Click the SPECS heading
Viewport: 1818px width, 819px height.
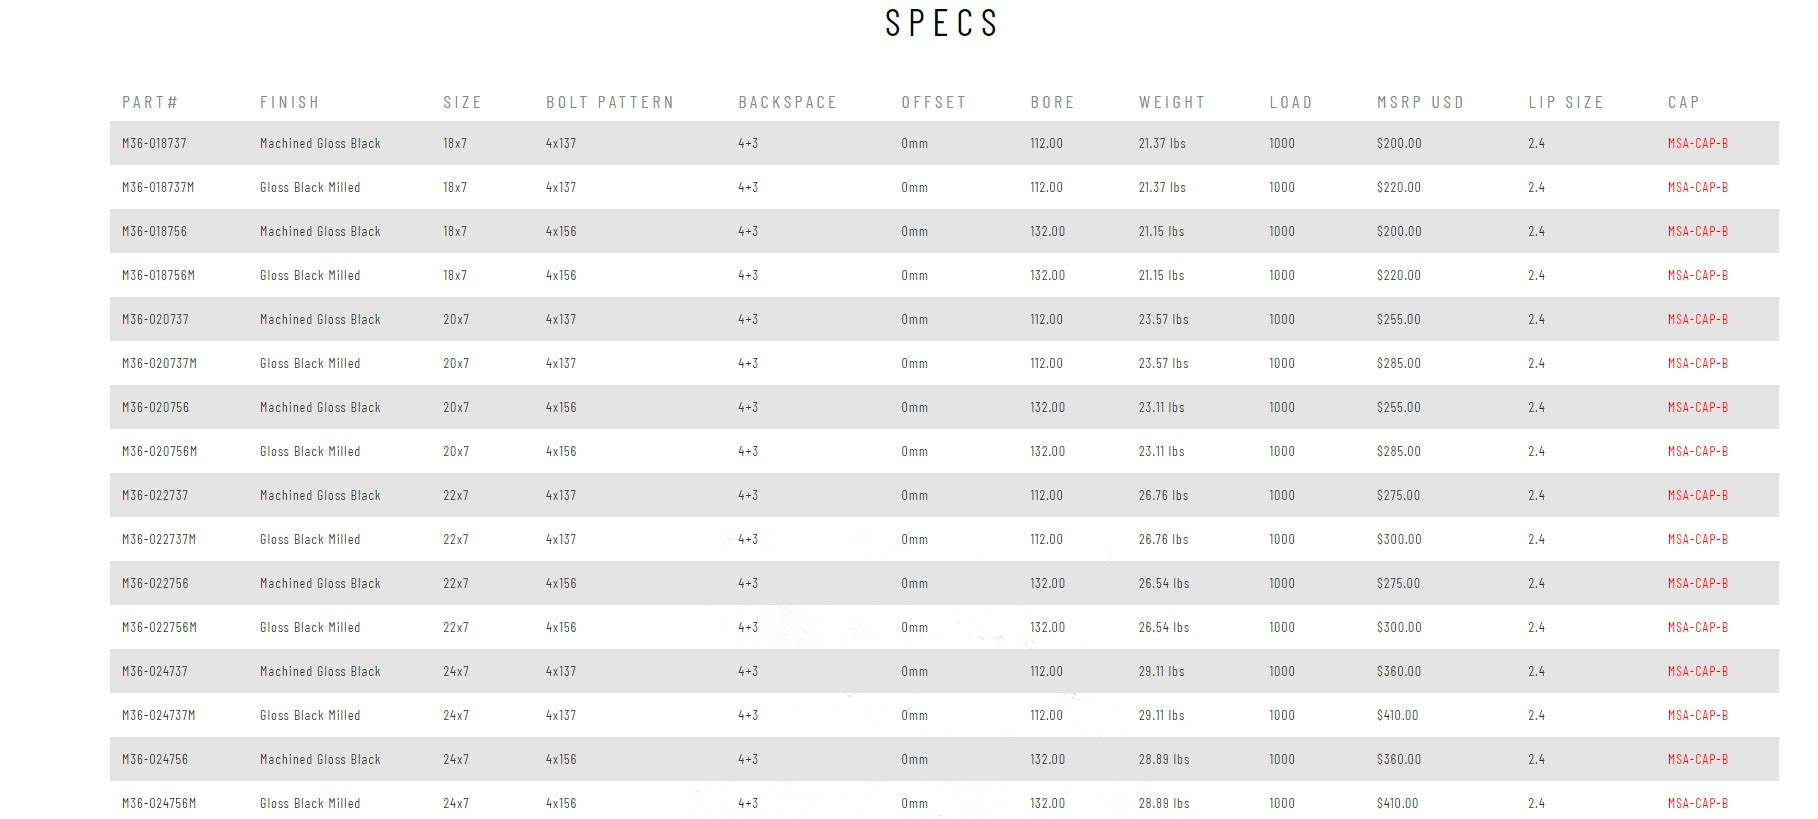point(942,23)
